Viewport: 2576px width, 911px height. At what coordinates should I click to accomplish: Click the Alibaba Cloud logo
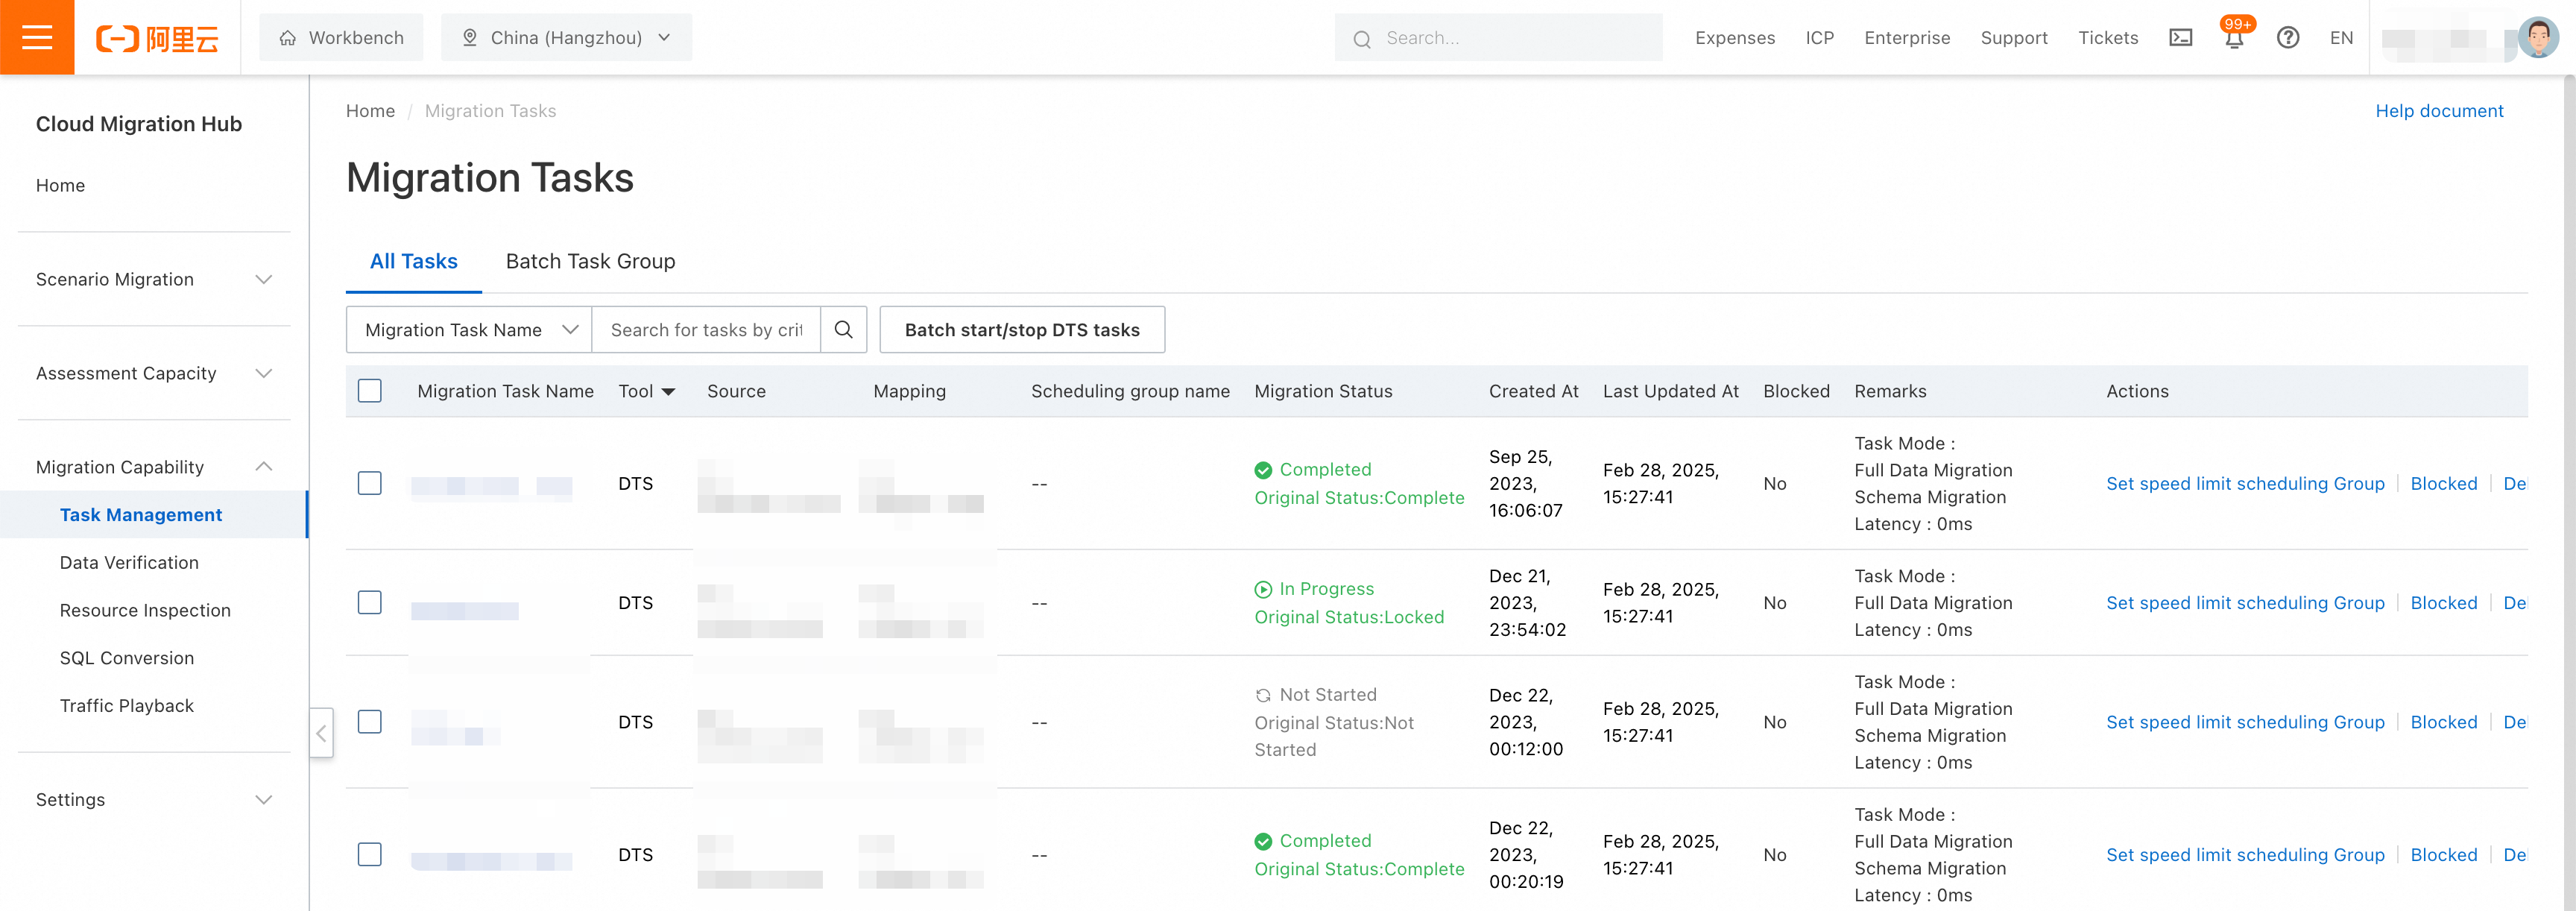(157, 38)
